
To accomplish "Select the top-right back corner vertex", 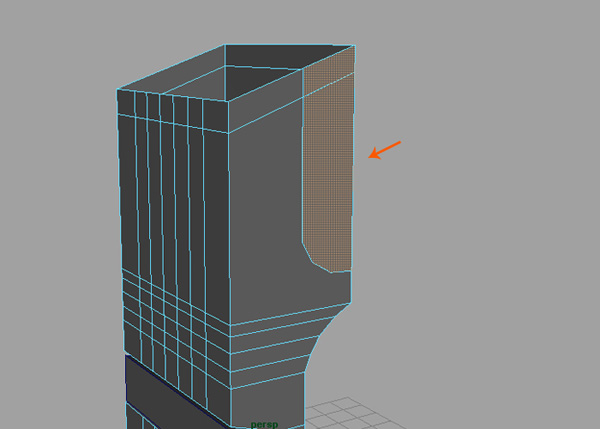I will [x=354, y=45].
